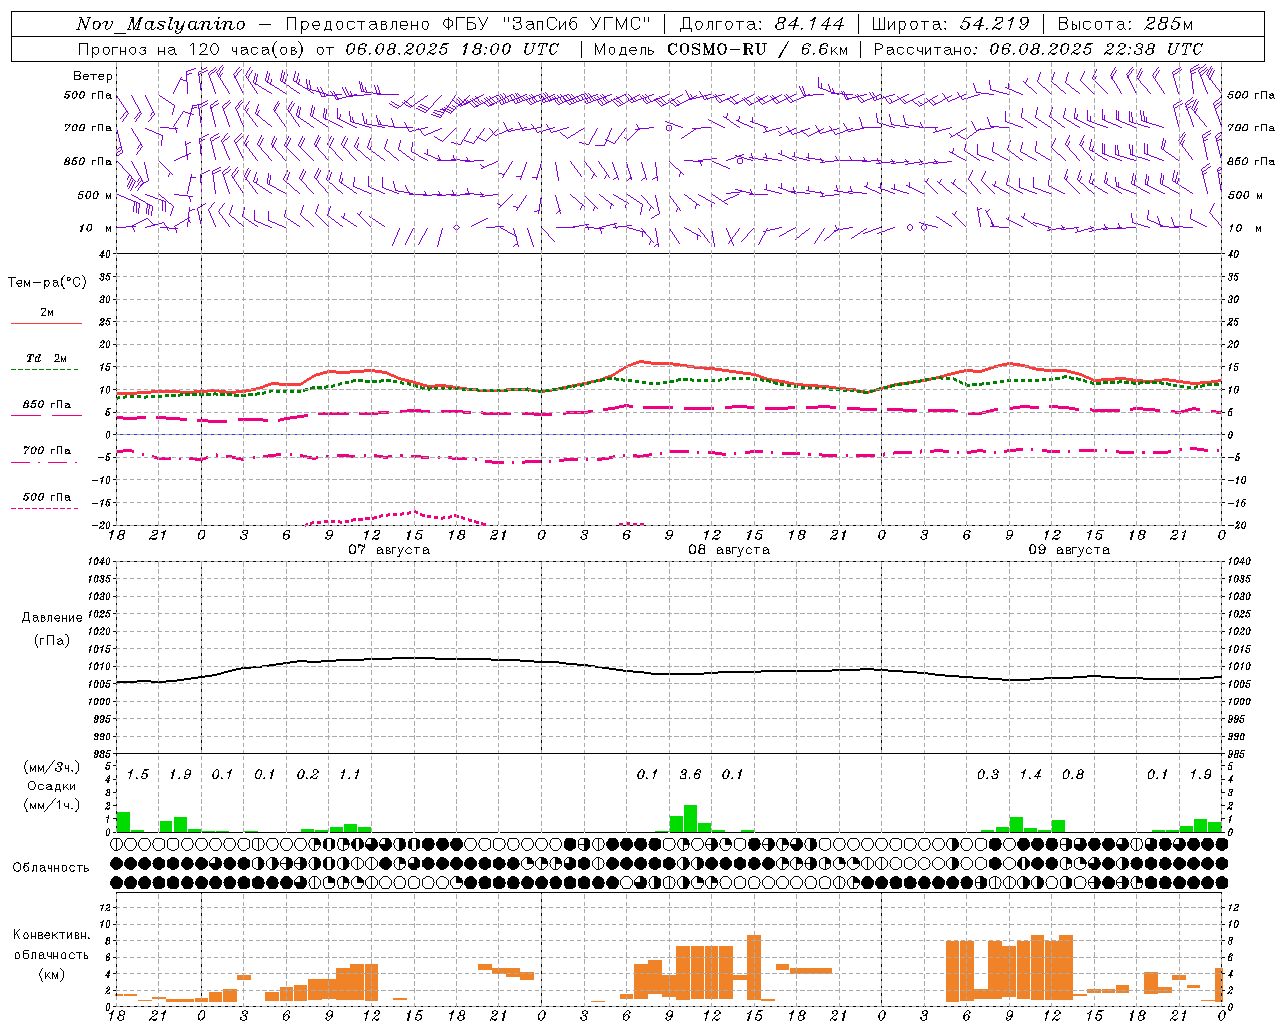
Task: Click the 700 гПа temperature legend entry
Action: click(x=47, y=451)
